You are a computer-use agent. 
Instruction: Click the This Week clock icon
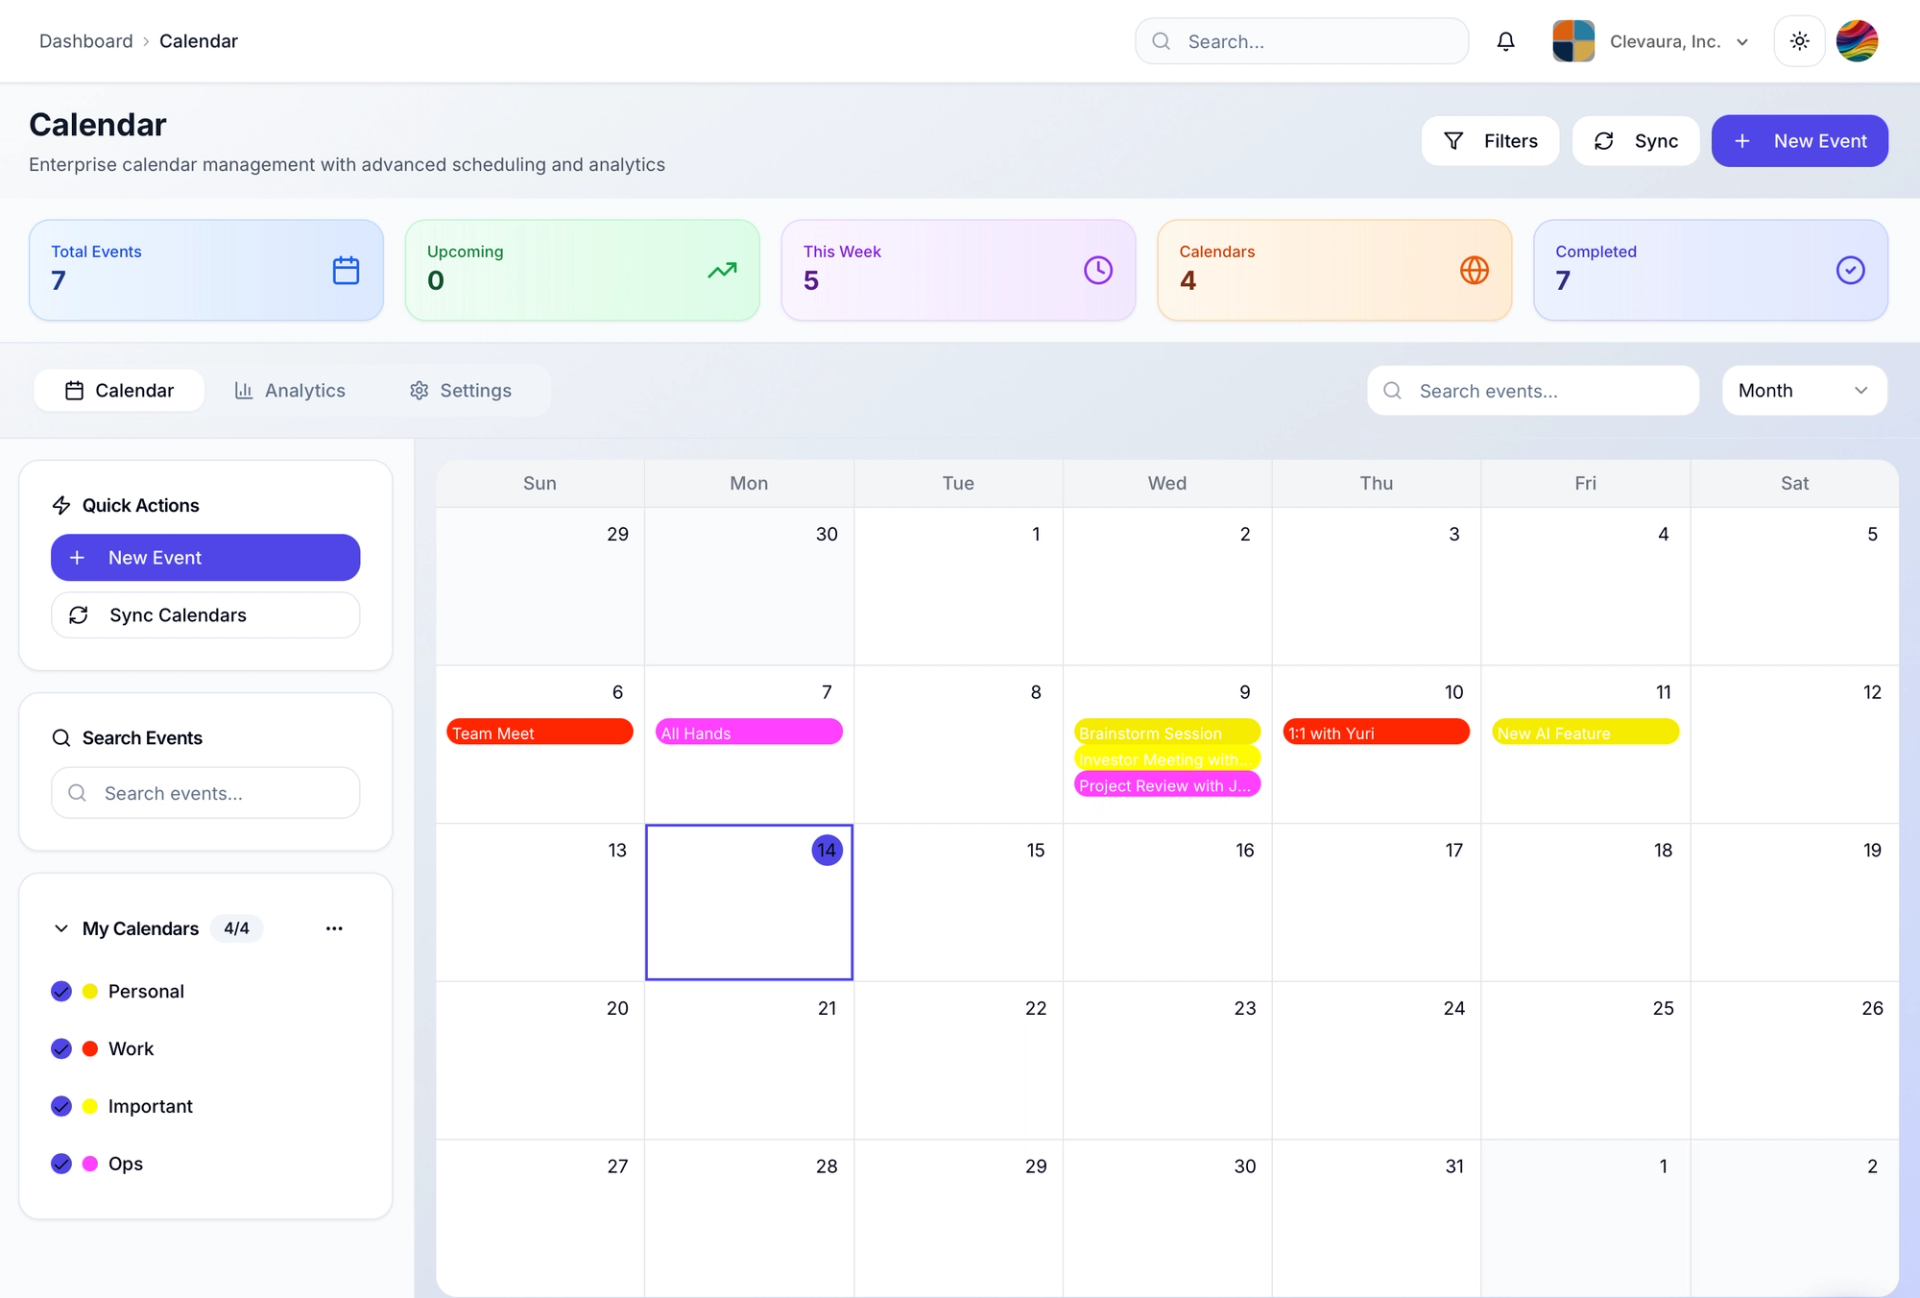(1098, 270)
